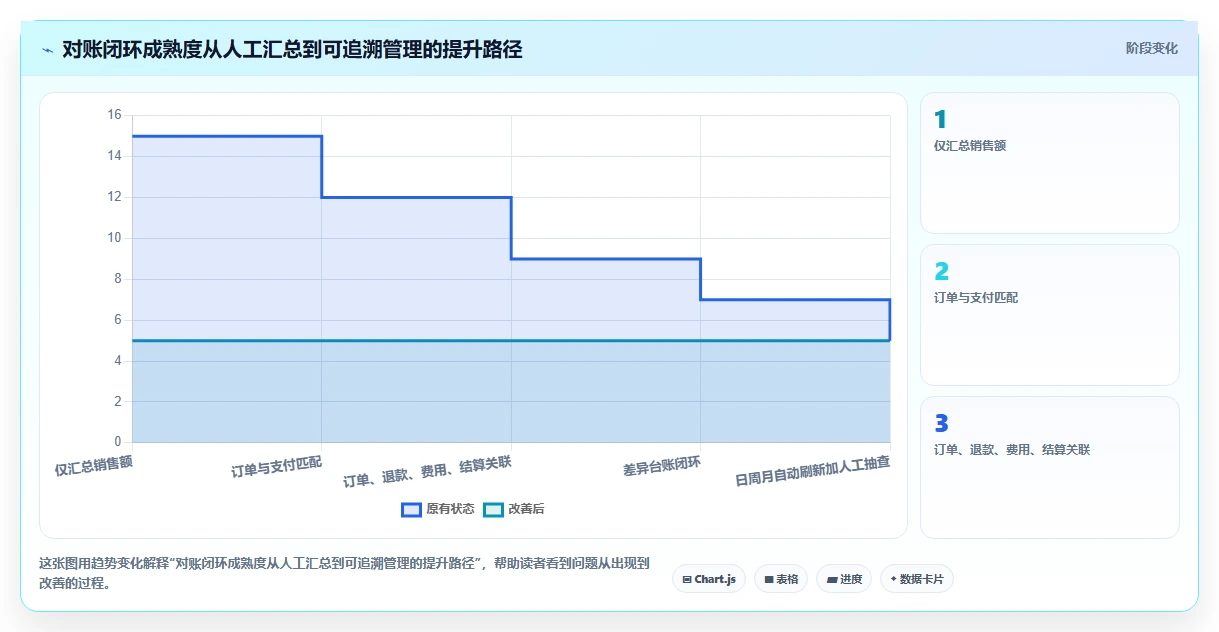Viewport: 1219px width, 632px height.
Task: Open card 2 订单与支付匹配
Action: point(1050,315)
